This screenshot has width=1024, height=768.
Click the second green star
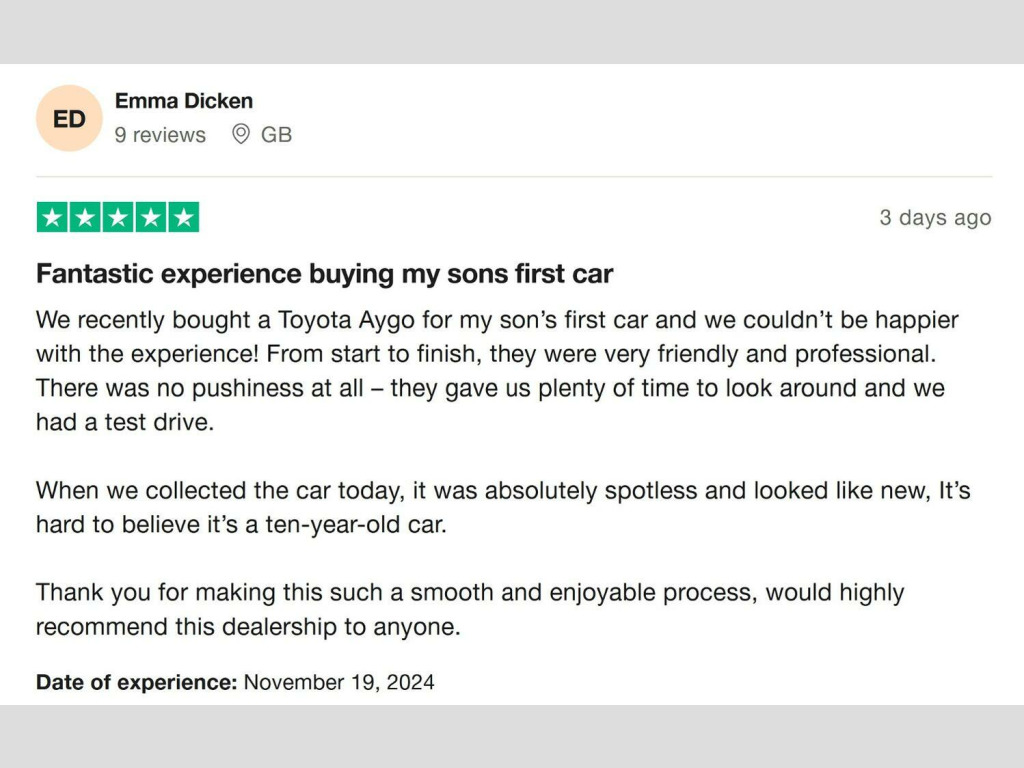pos(85,217)
